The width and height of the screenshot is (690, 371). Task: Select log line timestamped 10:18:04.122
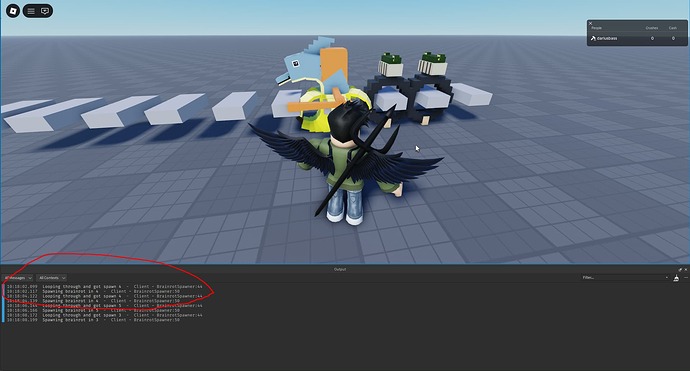(x=104, y=296)
